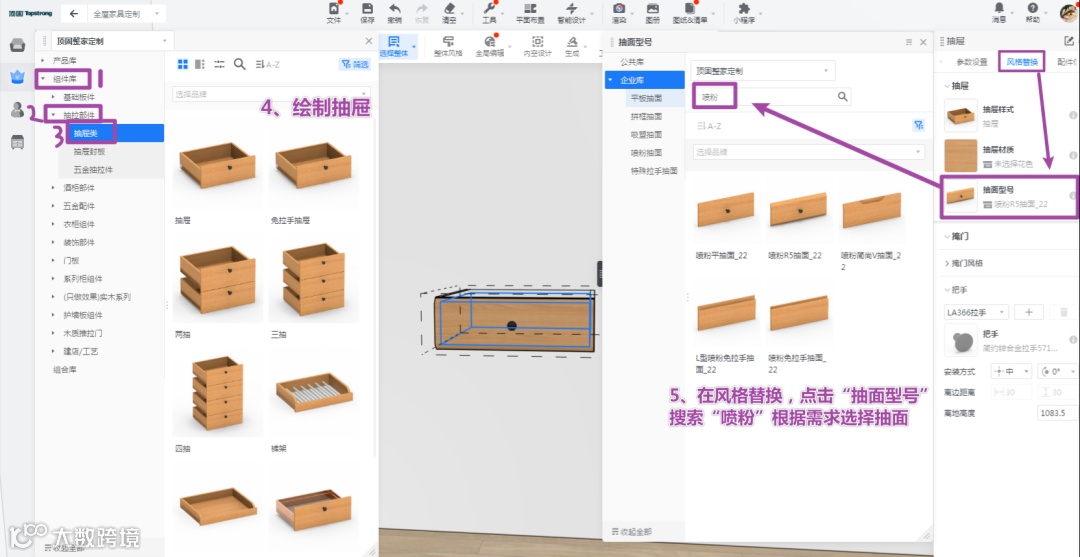Open the 帮助 help icon
The image size is (1080, 557).
pos(1032,8)
